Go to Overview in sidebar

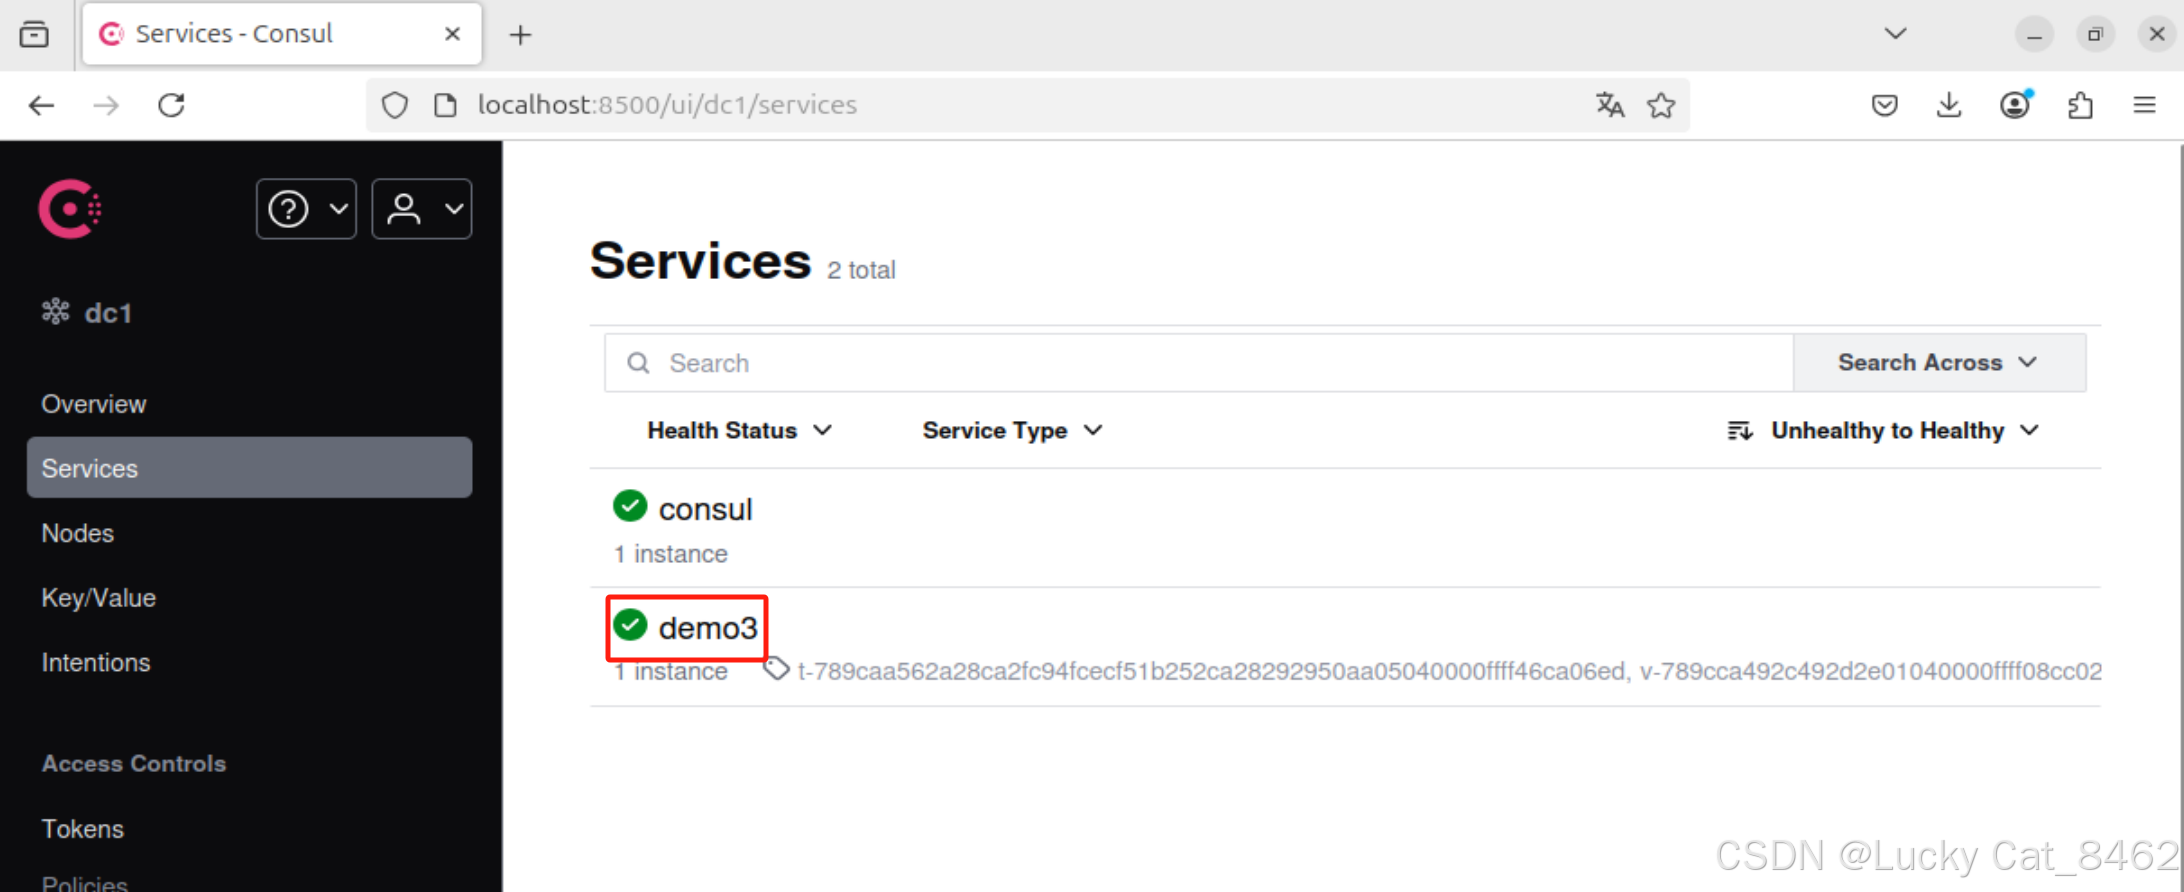point(94,404)
